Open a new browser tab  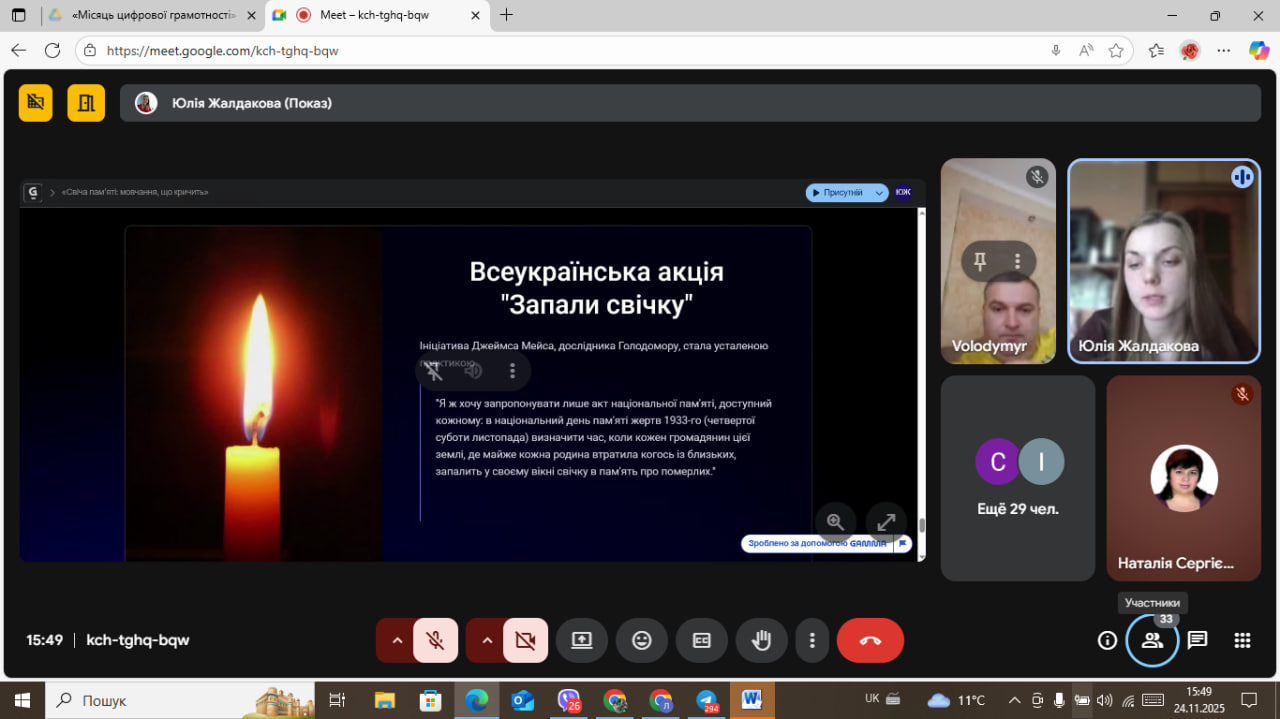[506, 15]
